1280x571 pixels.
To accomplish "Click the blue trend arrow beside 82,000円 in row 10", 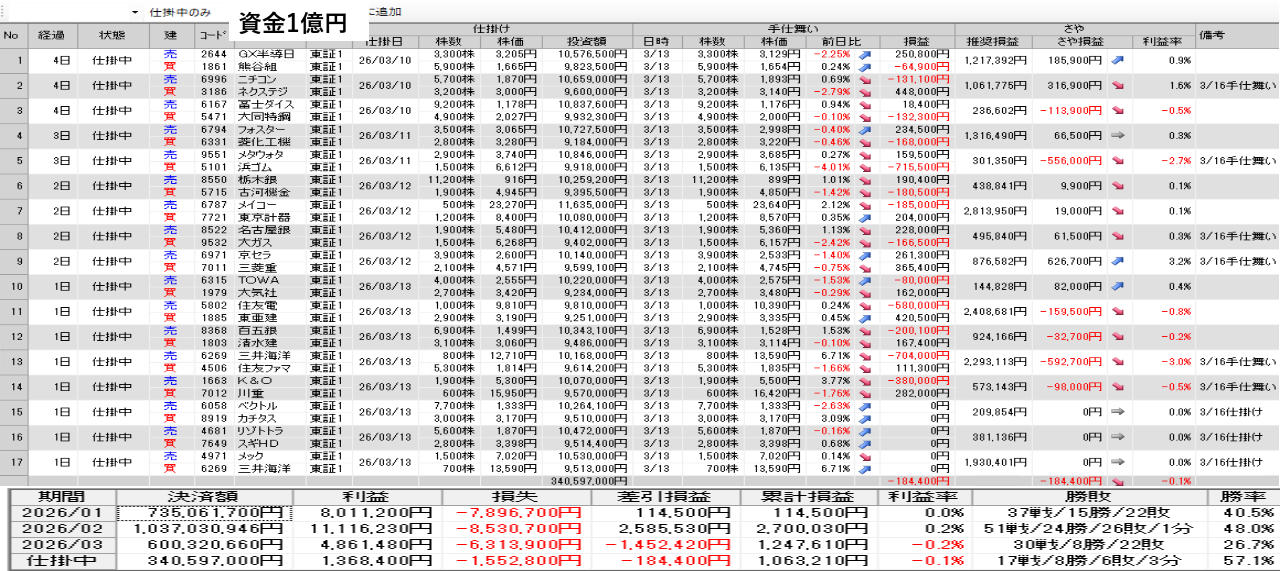I will tap(1116, 286).
